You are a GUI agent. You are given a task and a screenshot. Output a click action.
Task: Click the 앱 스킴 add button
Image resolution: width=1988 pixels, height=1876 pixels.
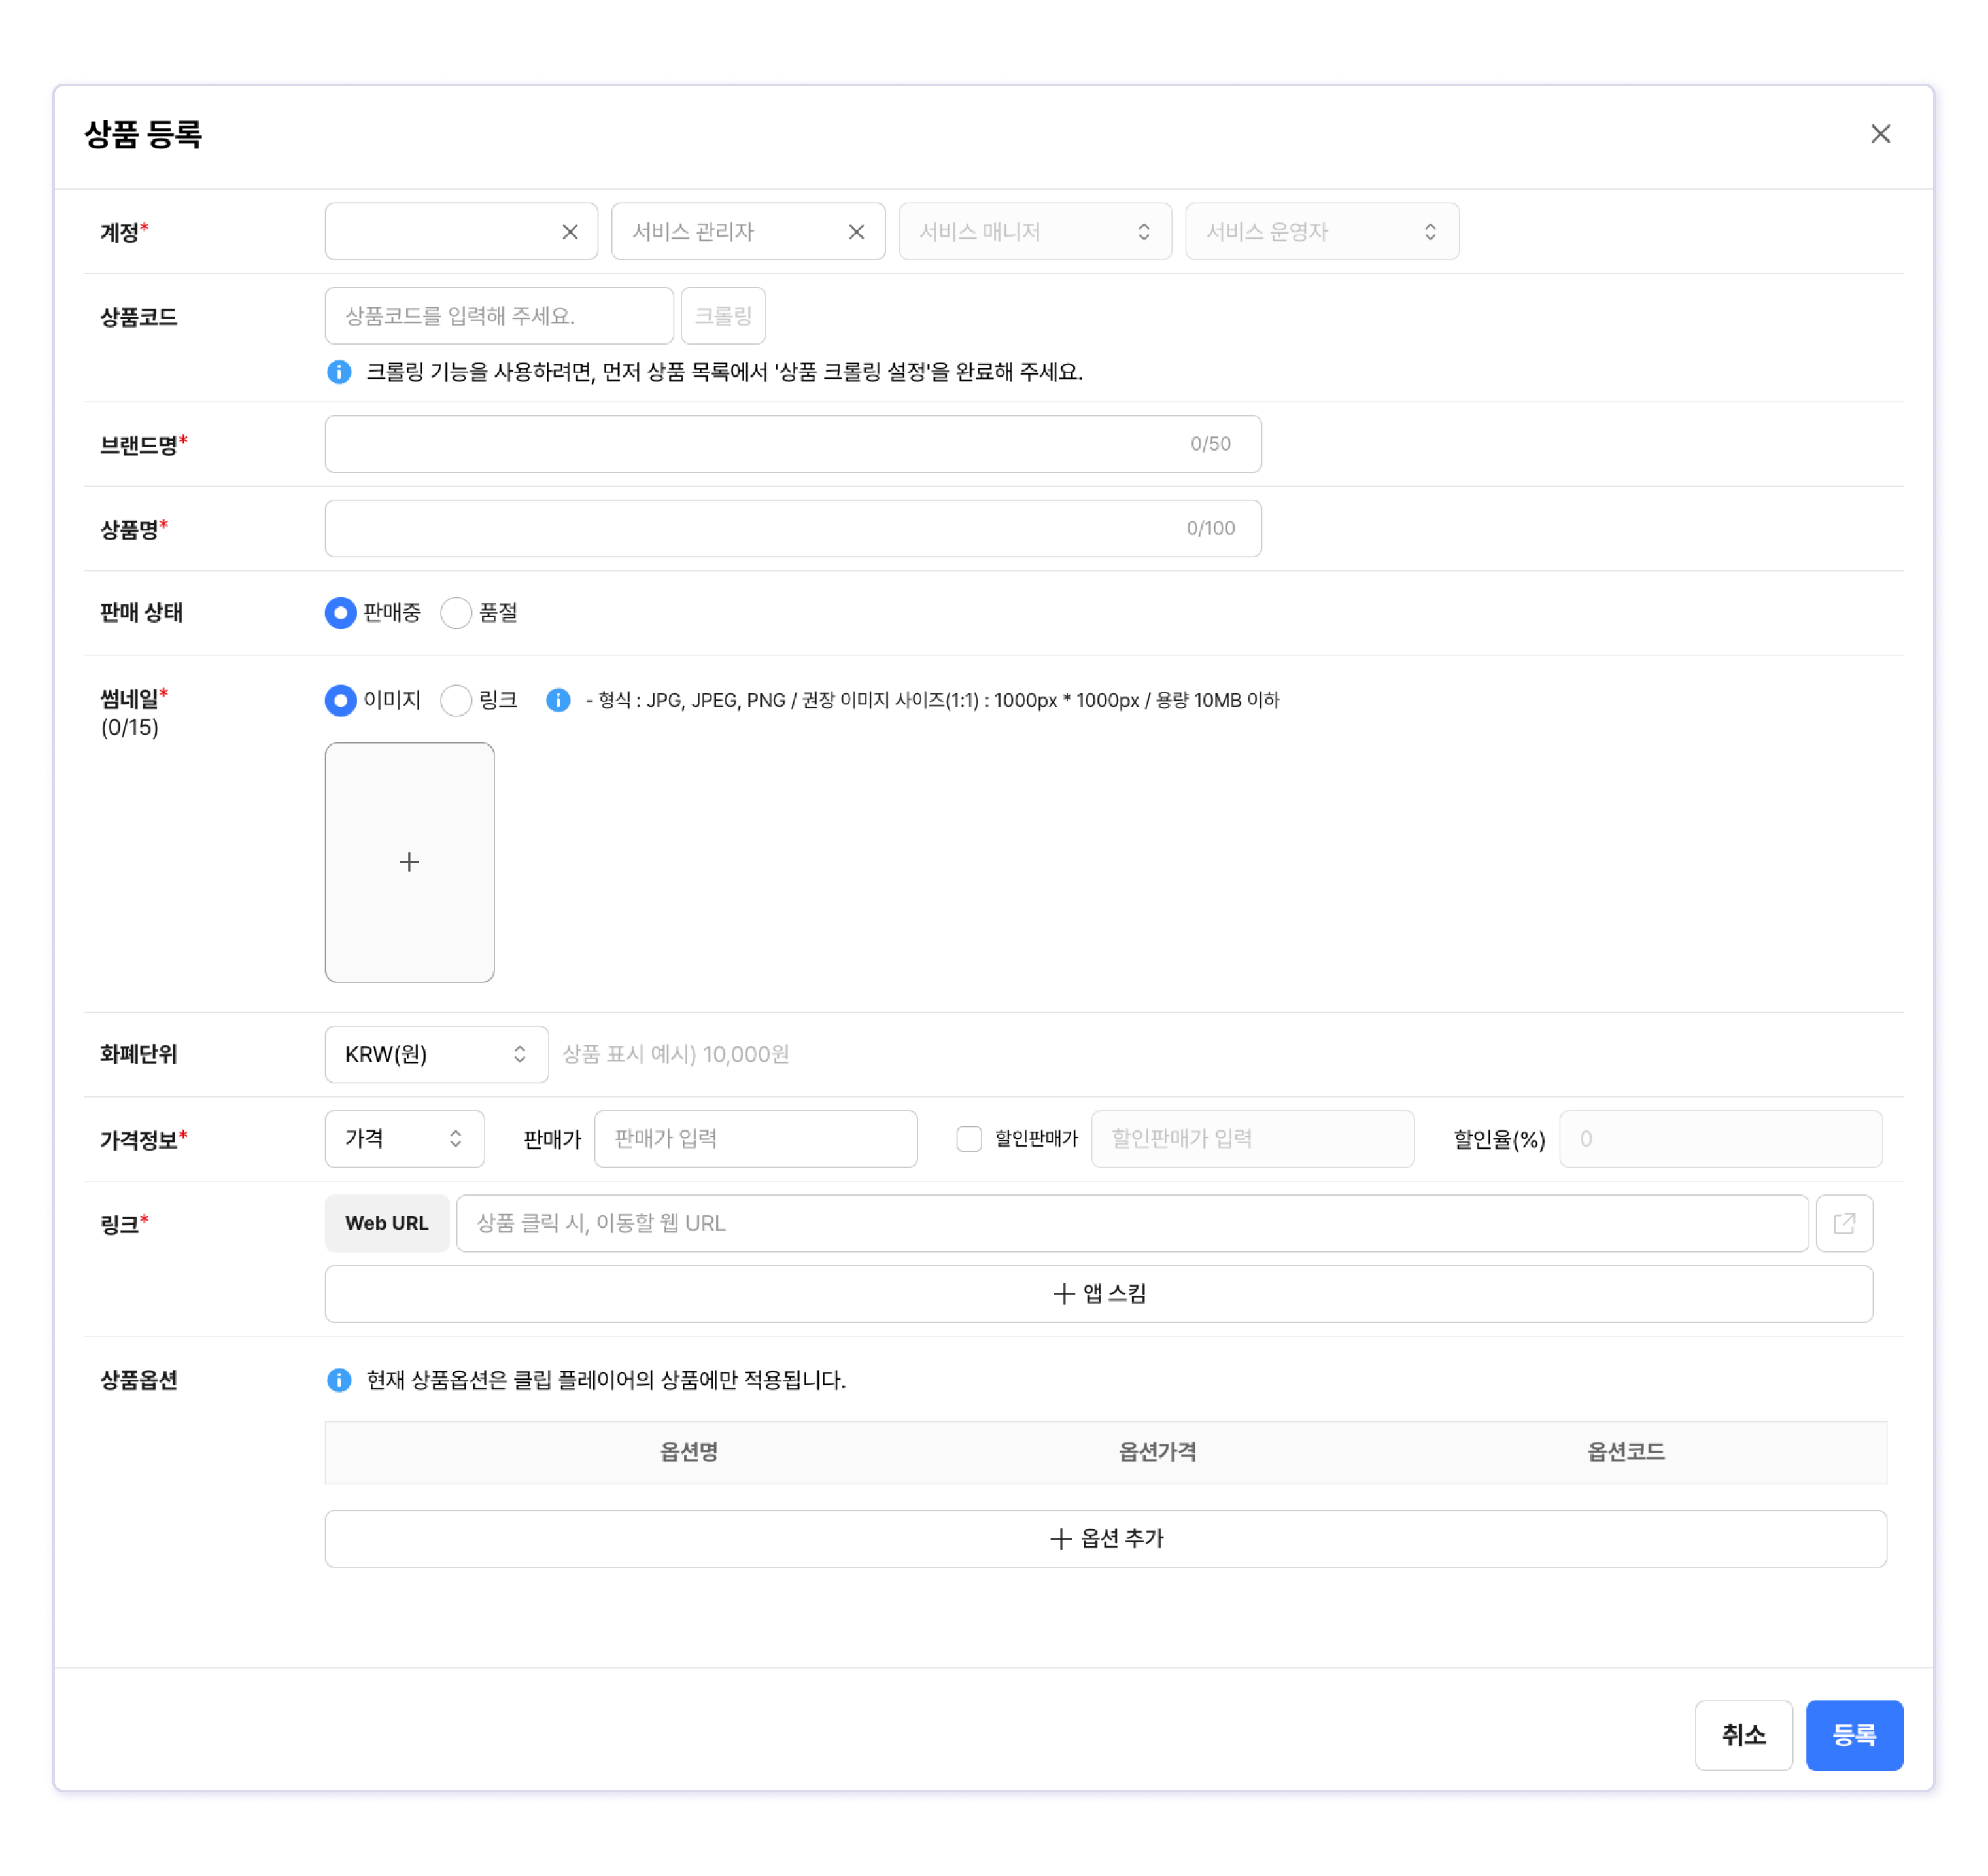(1099, 1294)
